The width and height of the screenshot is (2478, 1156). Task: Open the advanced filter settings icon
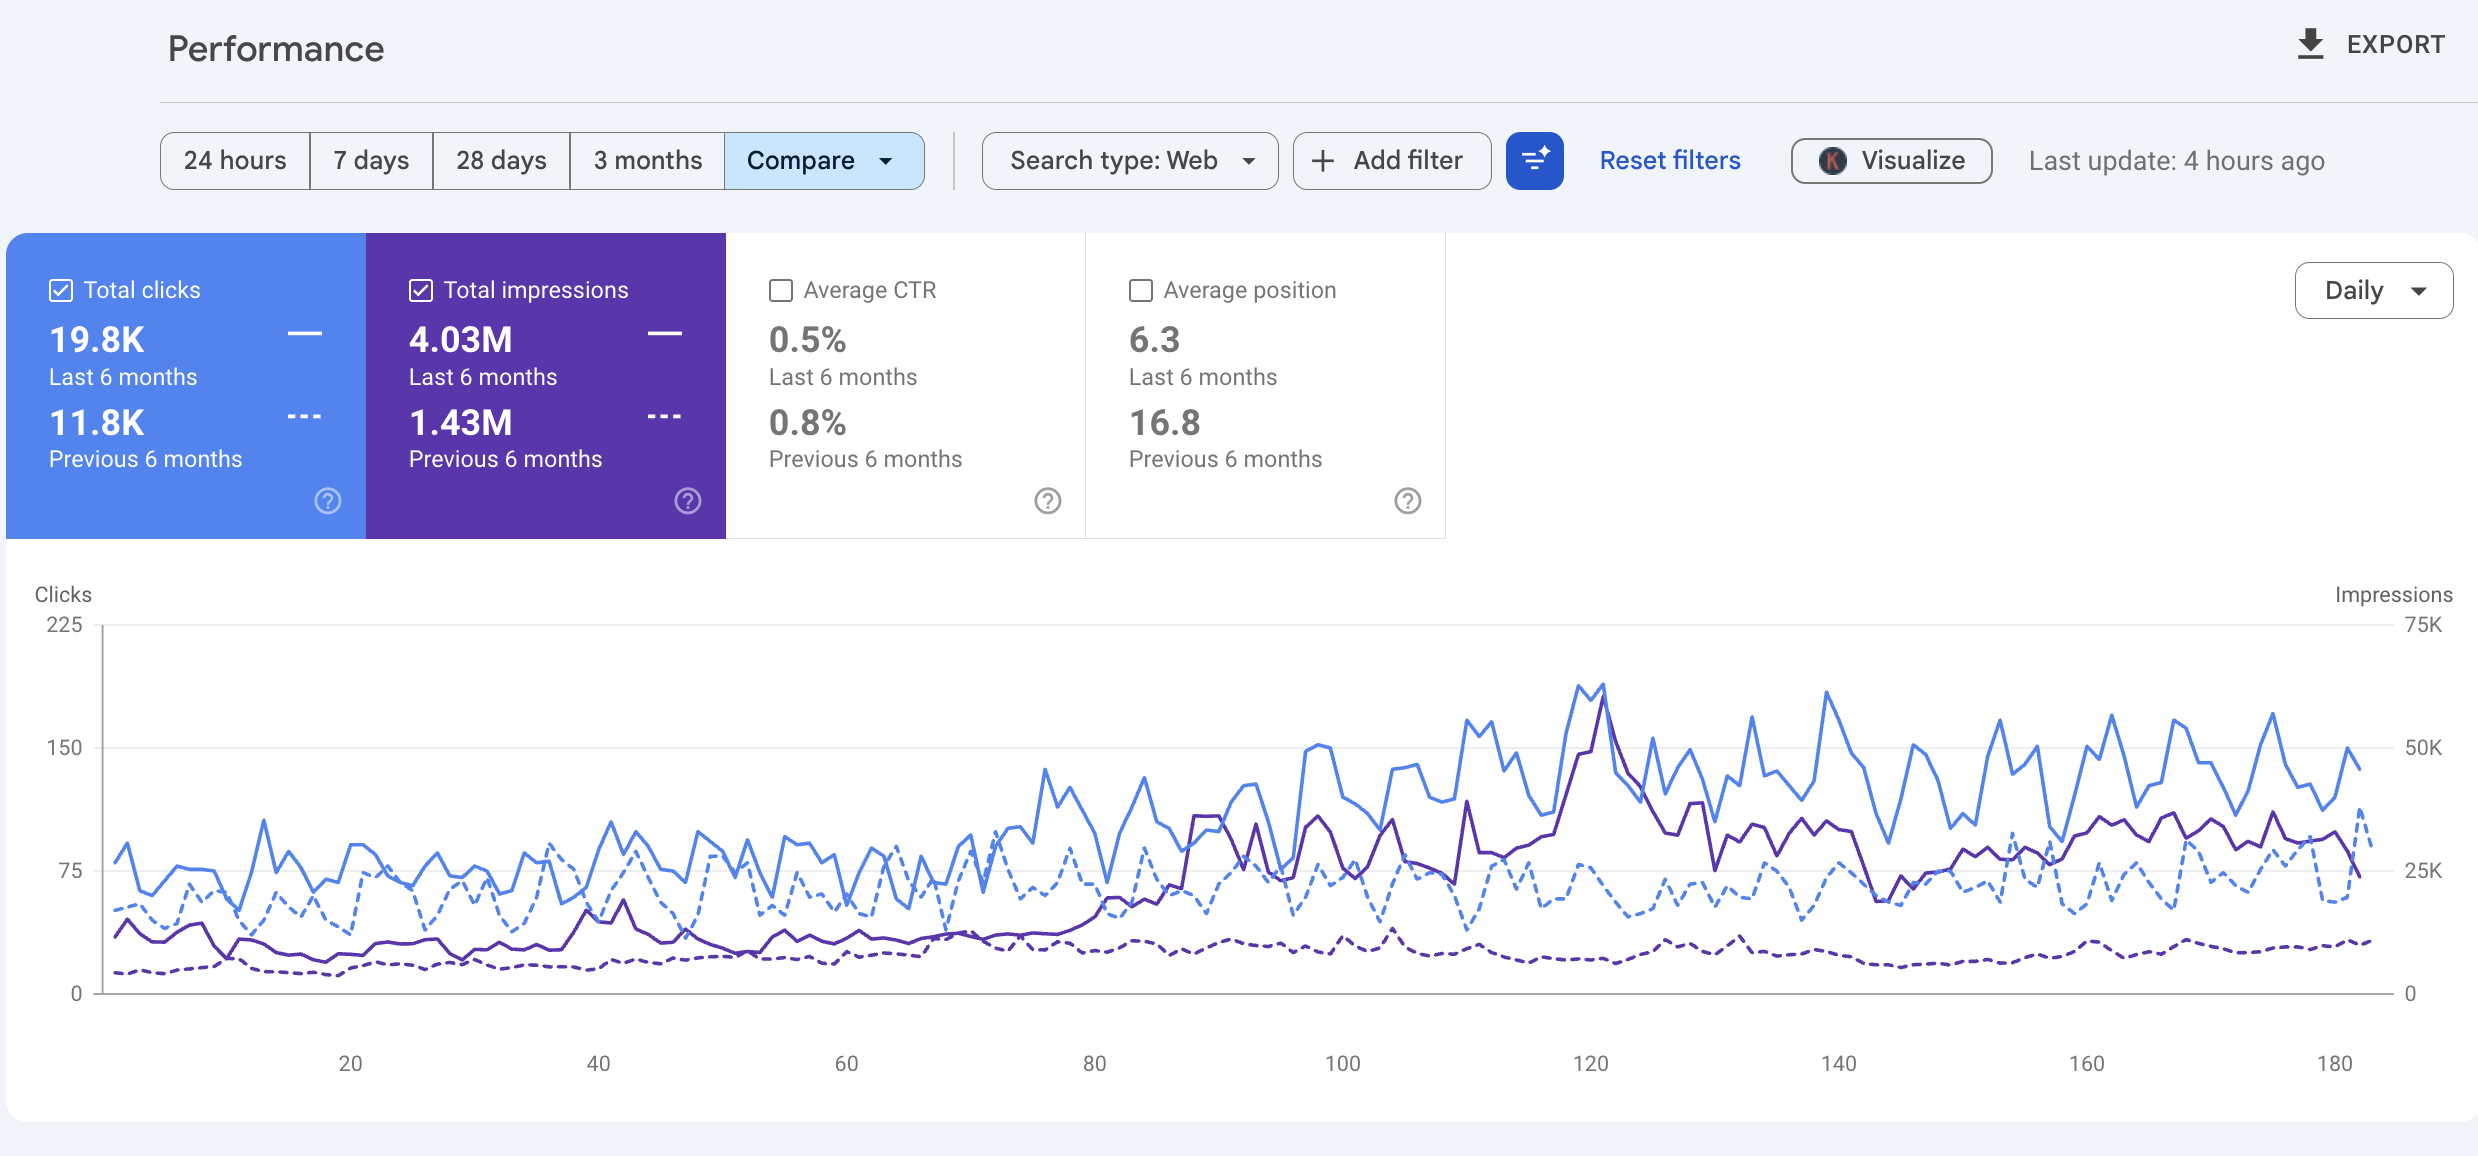point(1535,160)
